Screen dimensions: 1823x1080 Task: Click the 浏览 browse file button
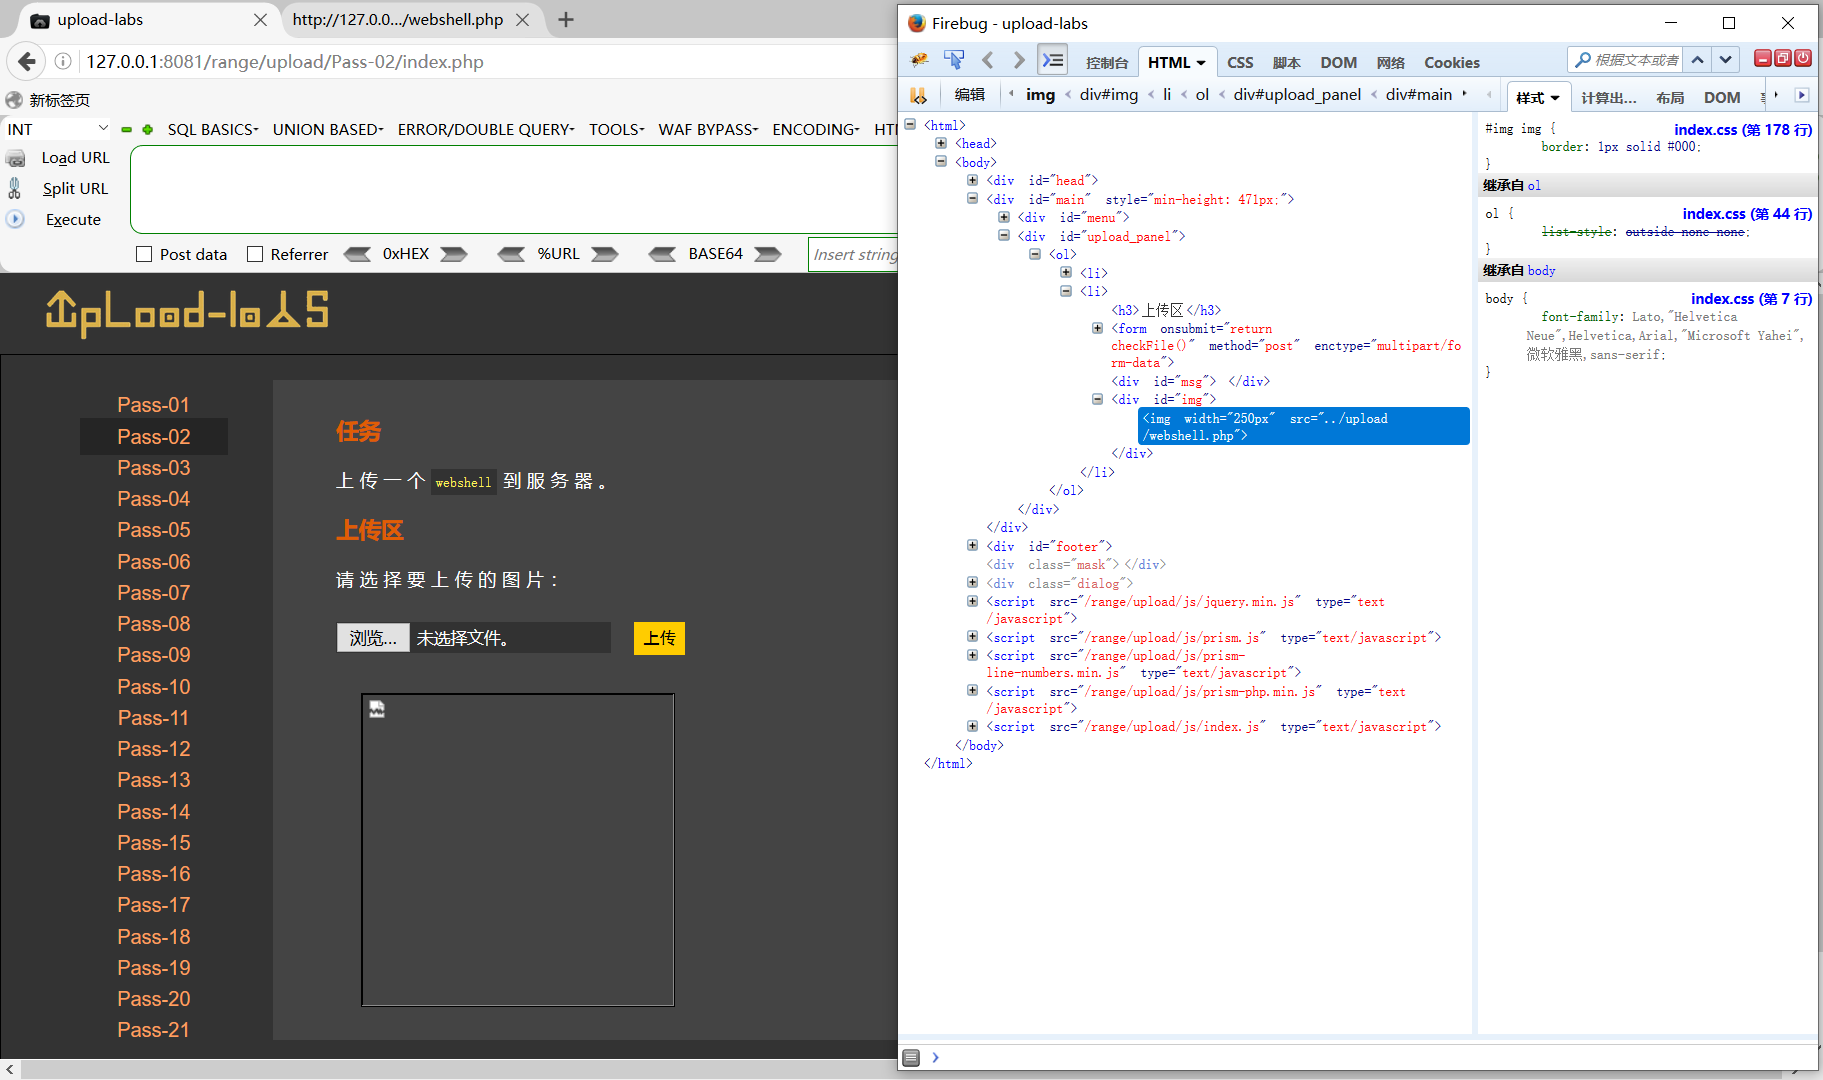[373, 638]
